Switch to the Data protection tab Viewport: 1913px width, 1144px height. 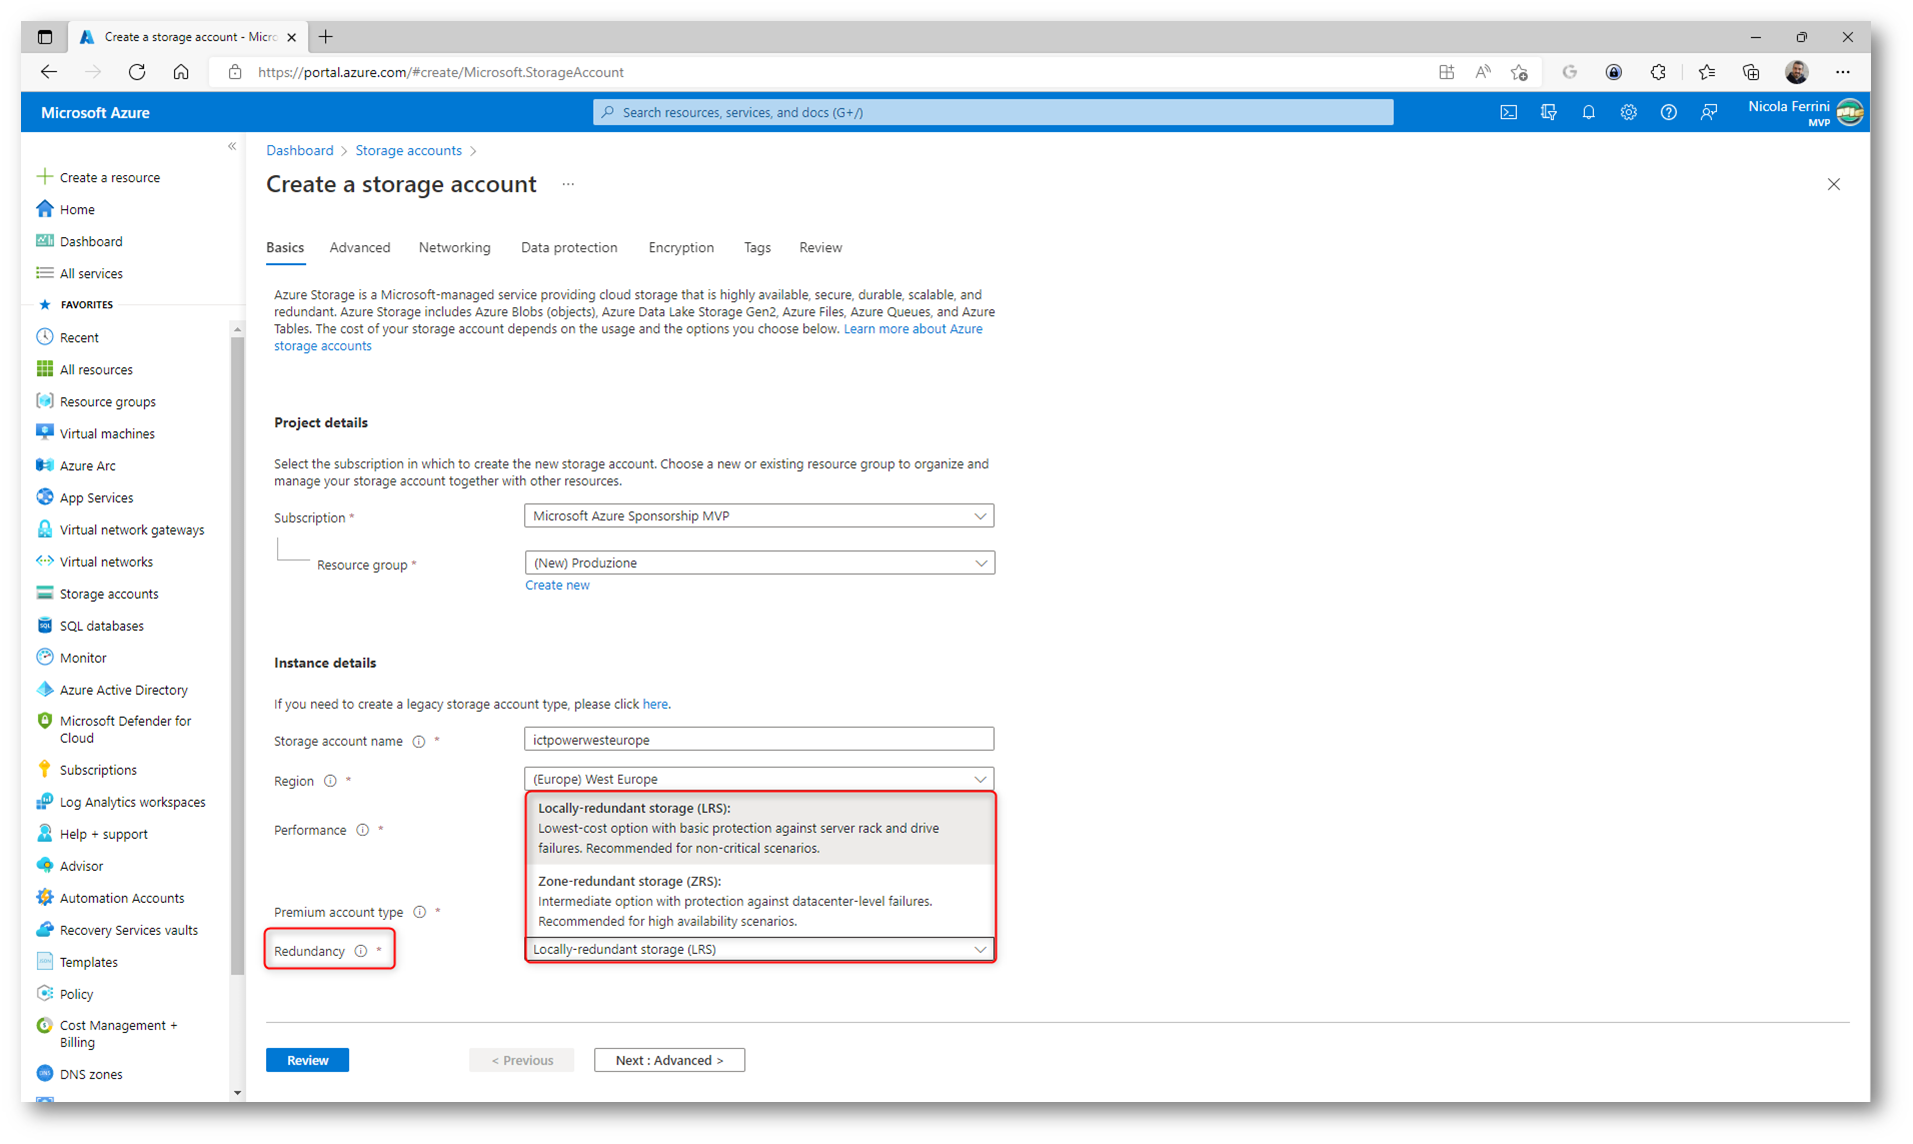coord(569,247)
